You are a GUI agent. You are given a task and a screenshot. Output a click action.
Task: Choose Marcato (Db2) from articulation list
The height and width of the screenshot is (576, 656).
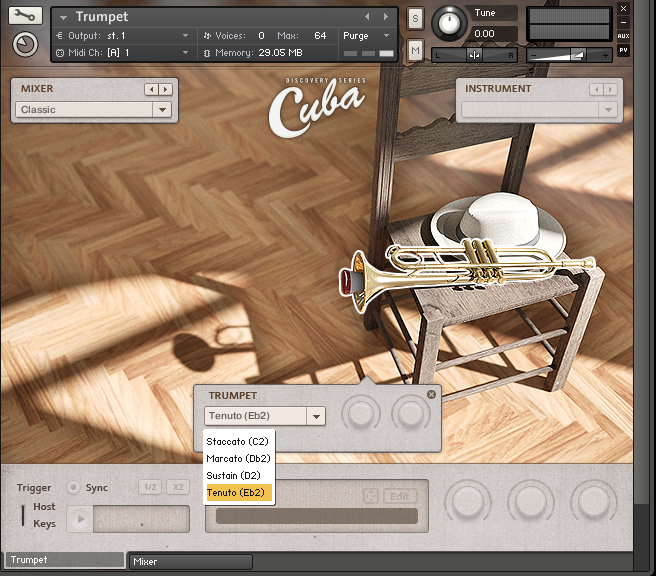[x=238, y=459]
